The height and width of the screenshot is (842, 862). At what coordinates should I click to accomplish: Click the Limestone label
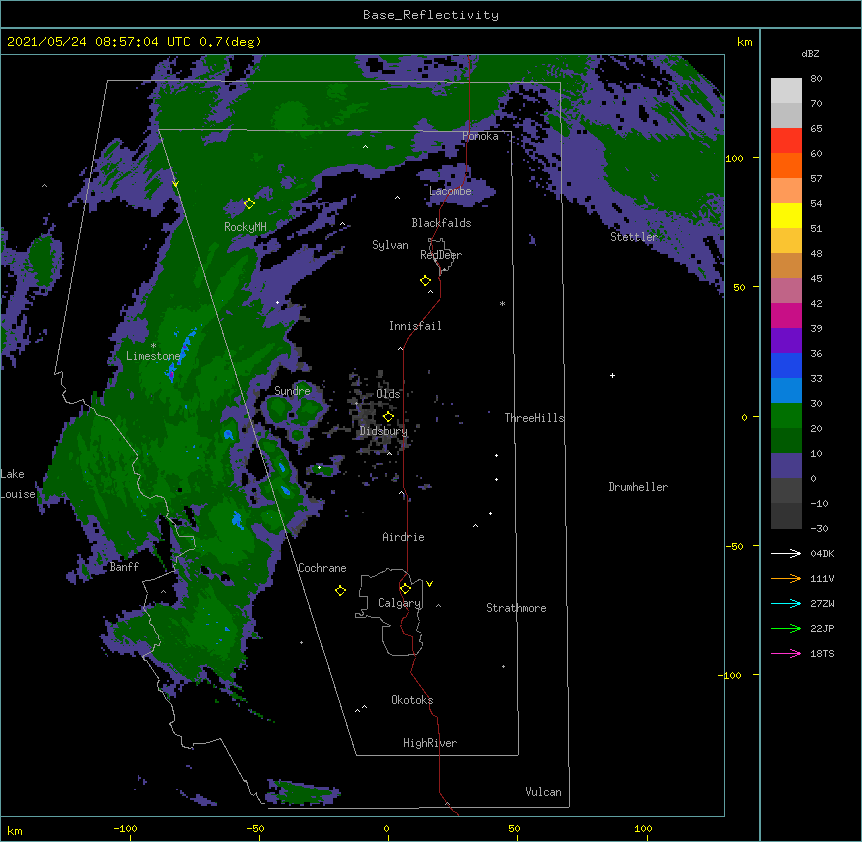tap(153, 356)
